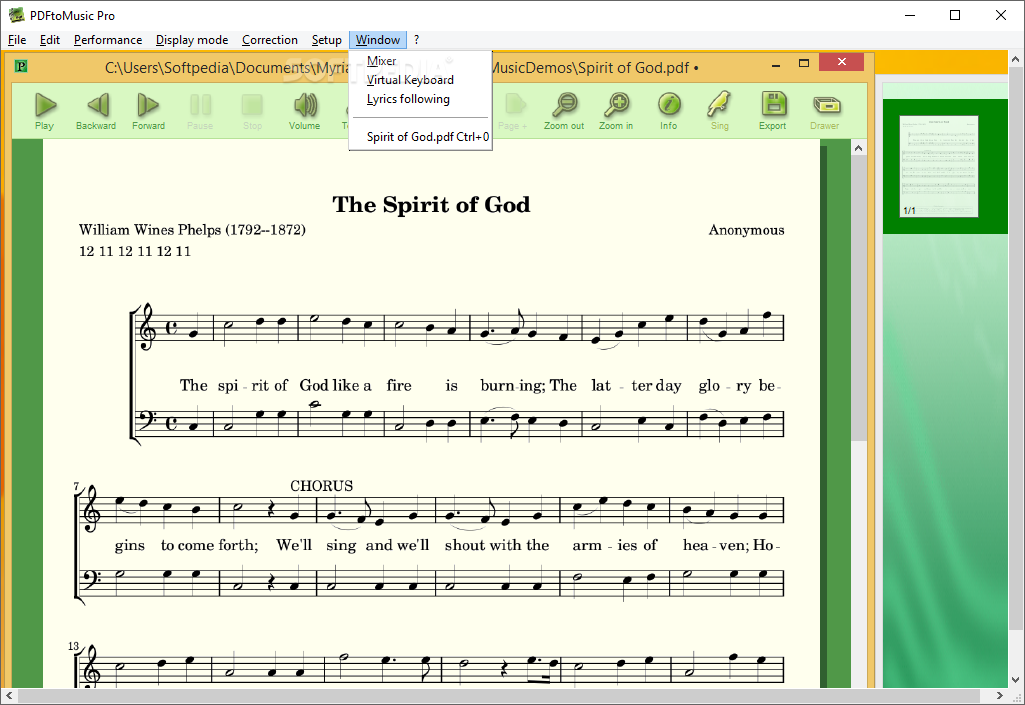This screenshot has width=1025, height=705.
Task: Click measure number 13 in the score
Action: (73, 646)
